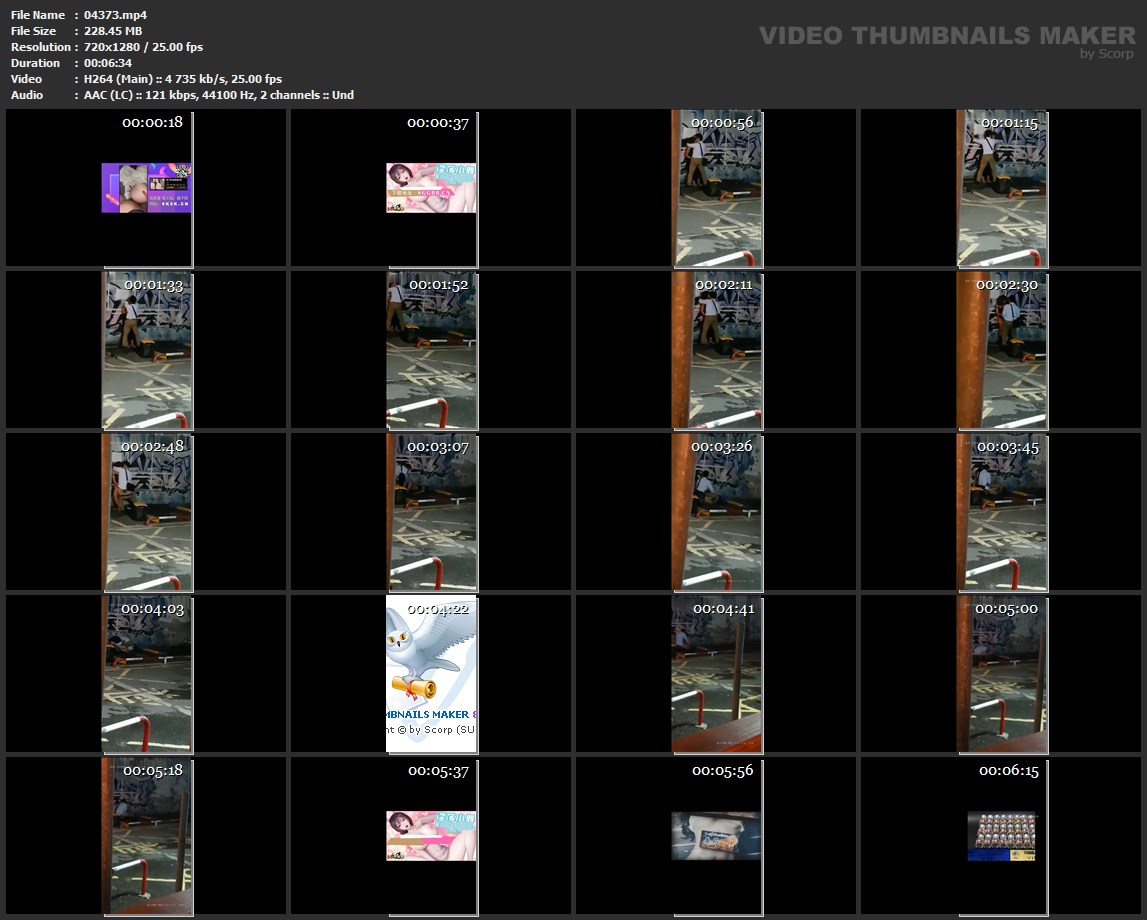
Task: Click the "by Scorp" credit text
Action: (1106, 54)
